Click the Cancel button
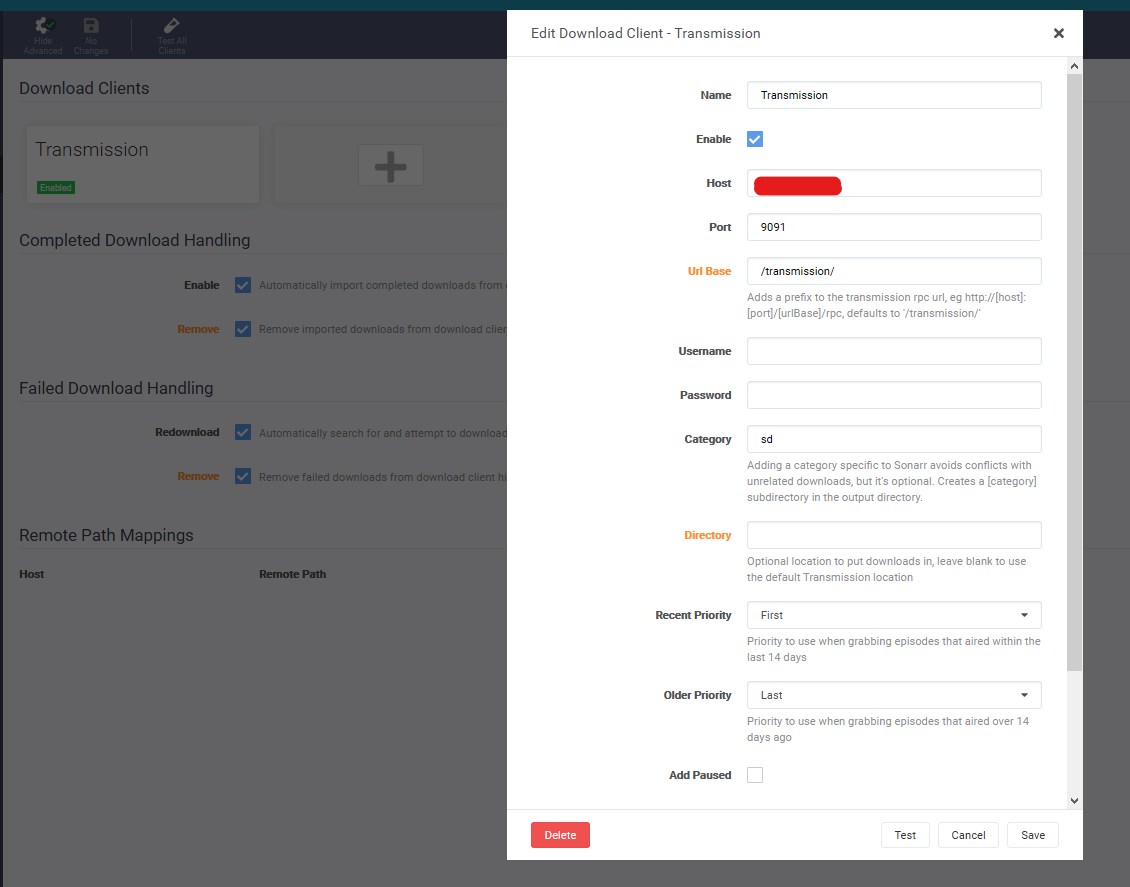The height and width of the screenshot is (887, 1130). 968,835
